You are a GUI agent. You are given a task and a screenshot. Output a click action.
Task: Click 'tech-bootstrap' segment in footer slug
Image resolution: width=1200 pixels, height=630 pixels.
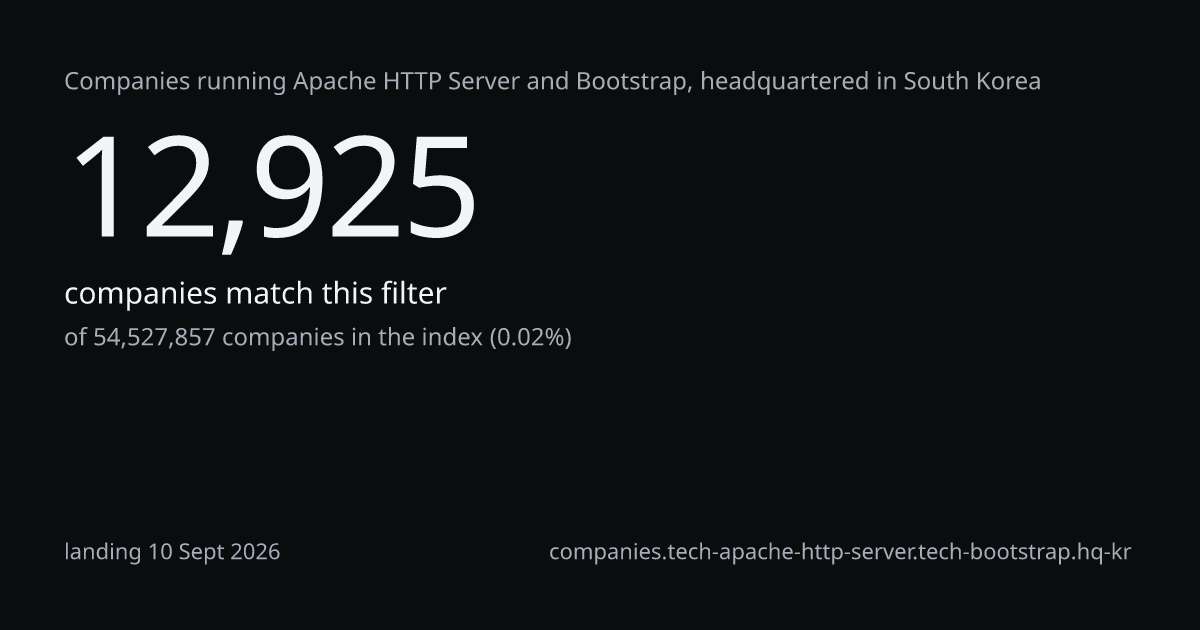[991, 552]
